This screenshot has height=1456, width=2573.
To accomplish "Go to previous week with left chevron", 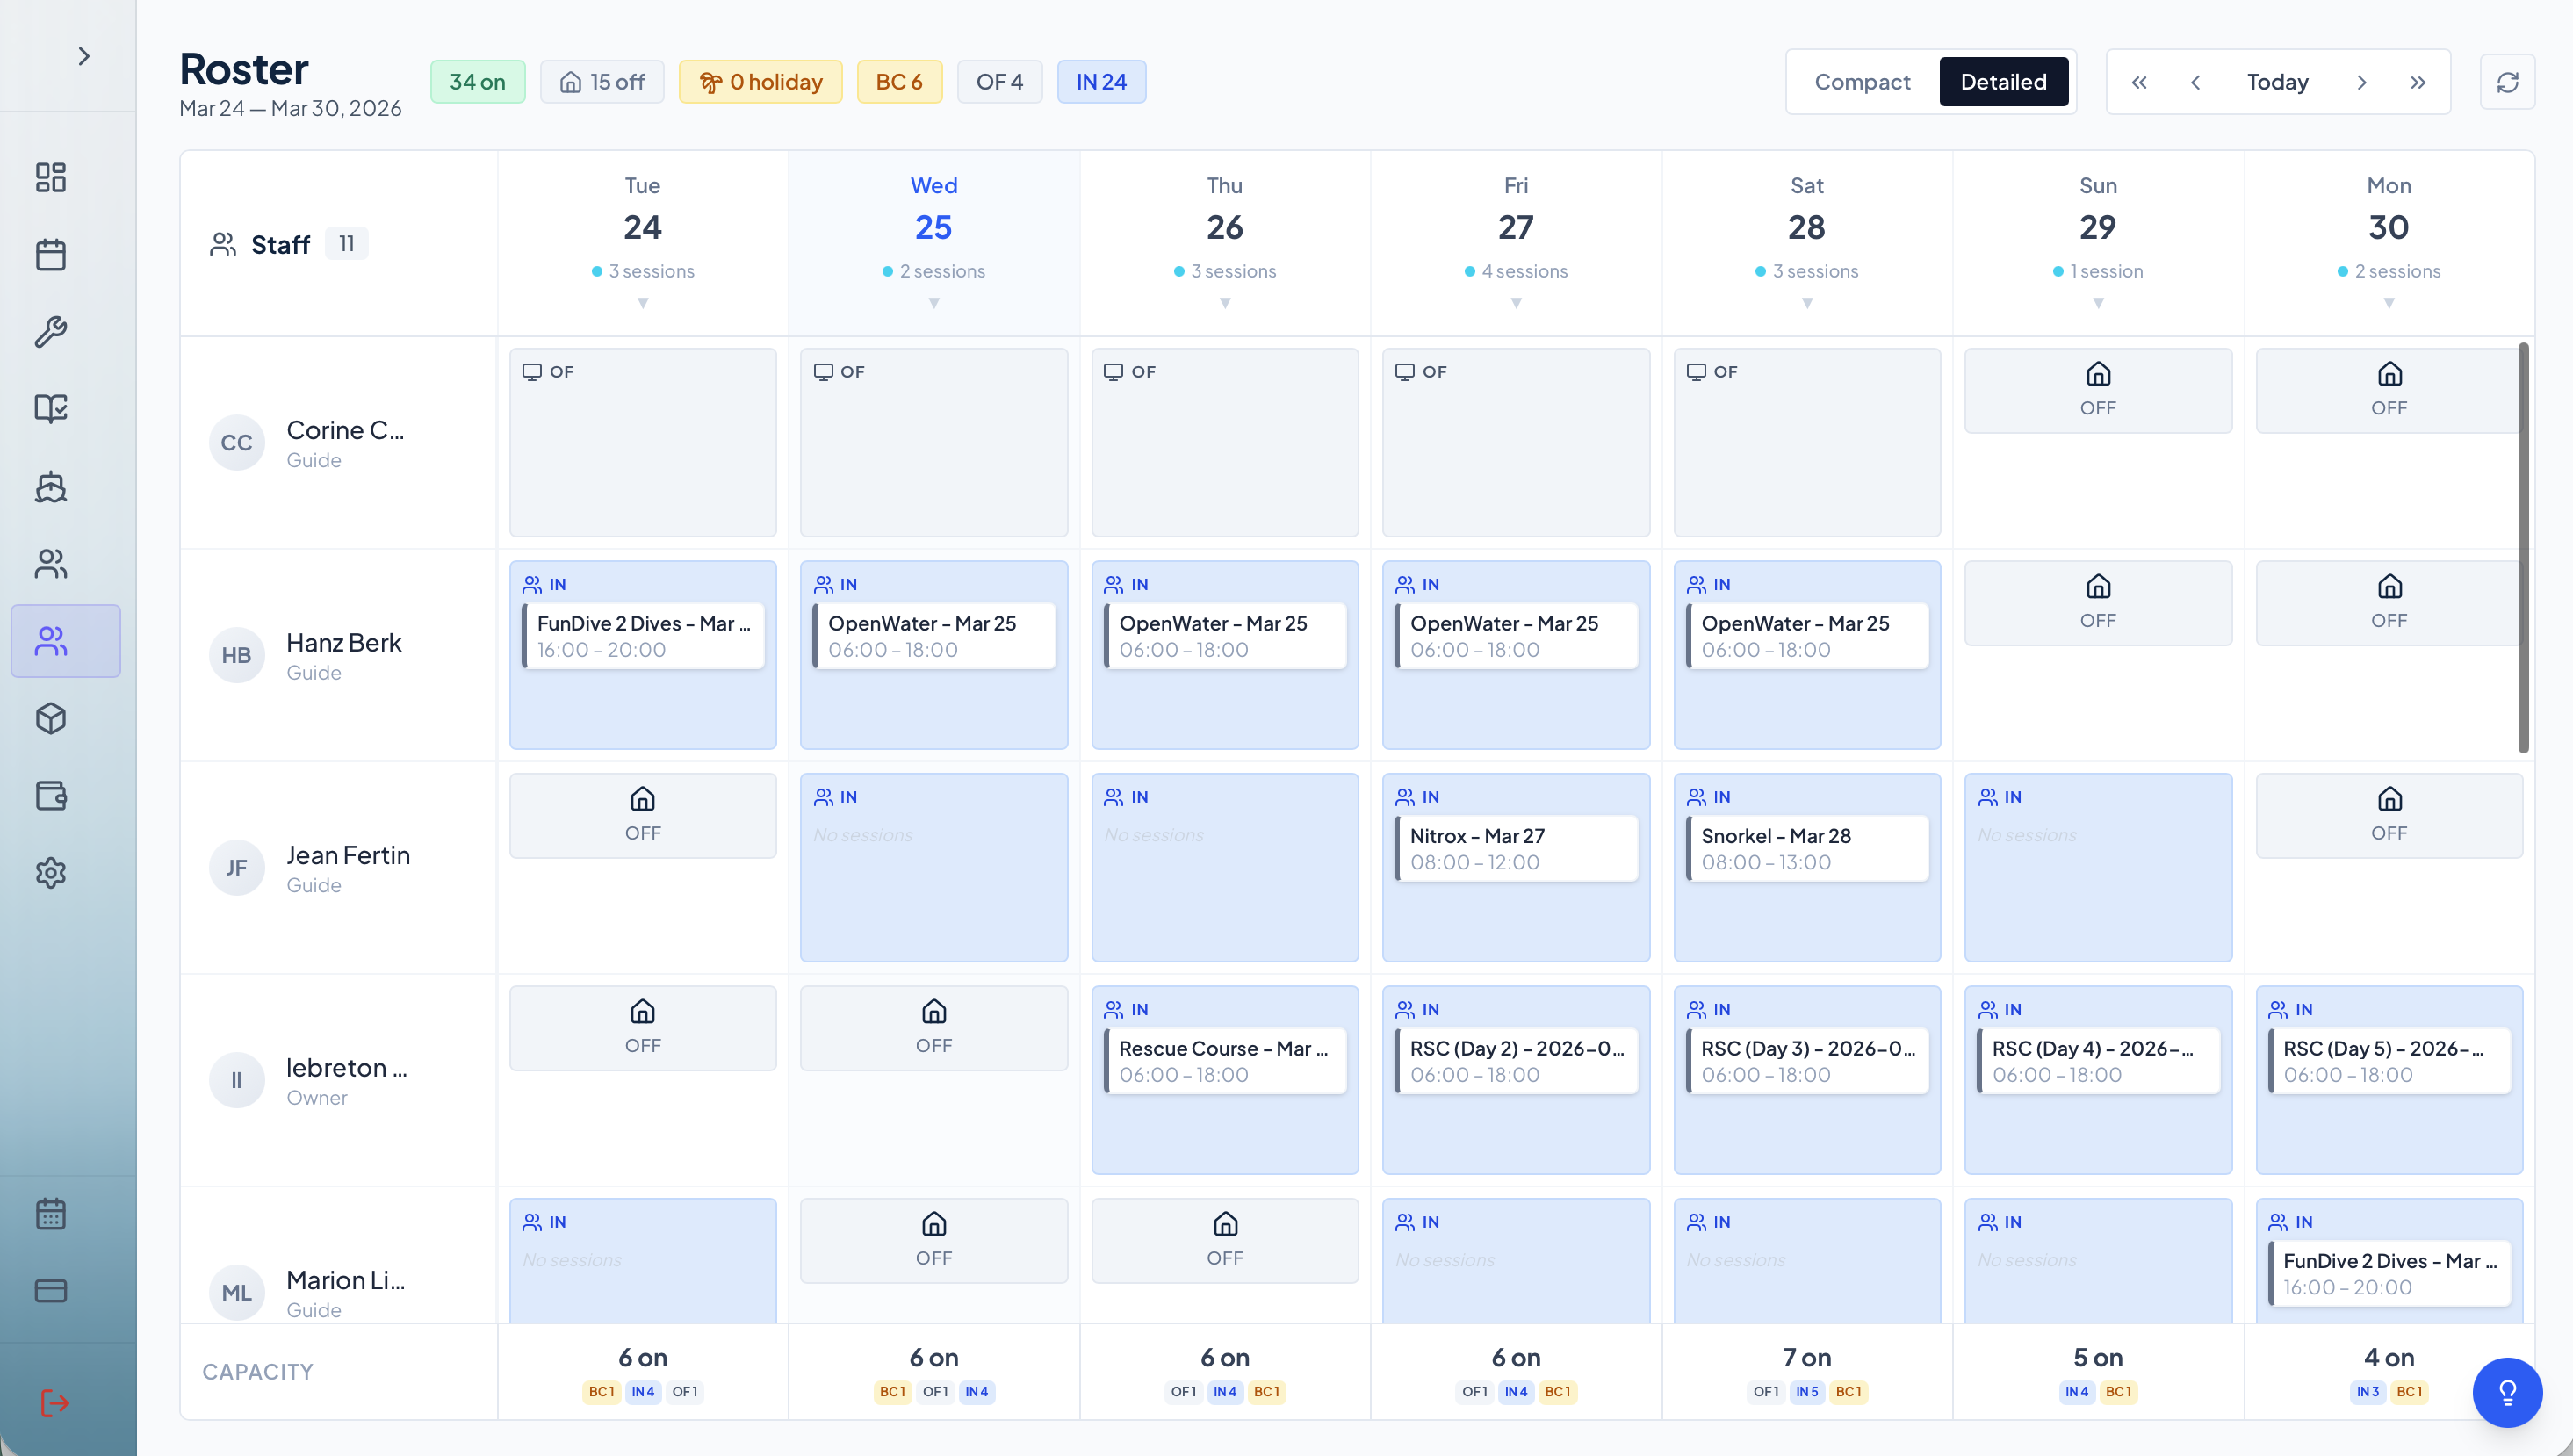I will [x=2195, y=82].
